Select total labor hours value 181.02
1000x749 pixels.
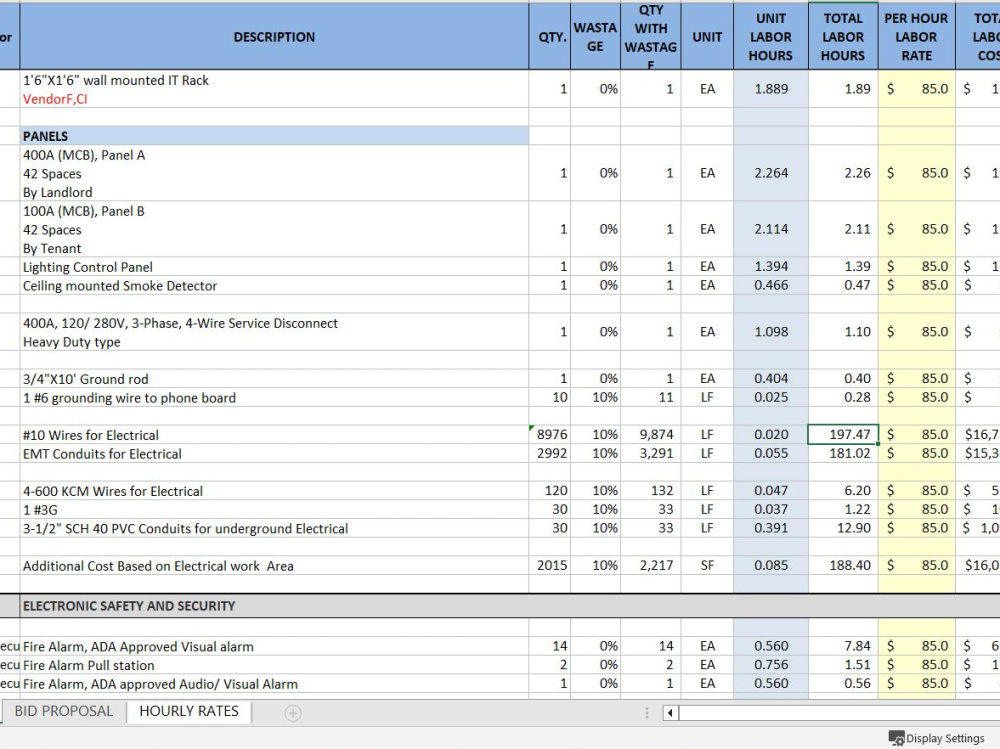[843, 454]
